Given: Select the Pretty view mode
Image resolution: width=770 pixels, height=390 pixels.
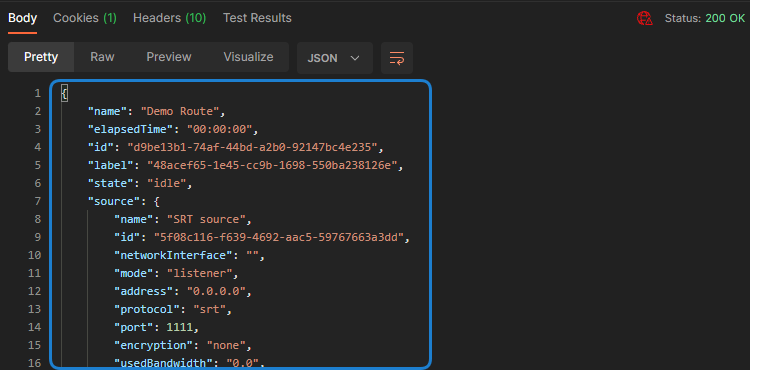Looking at the screenshot, I should pos(41,57).
